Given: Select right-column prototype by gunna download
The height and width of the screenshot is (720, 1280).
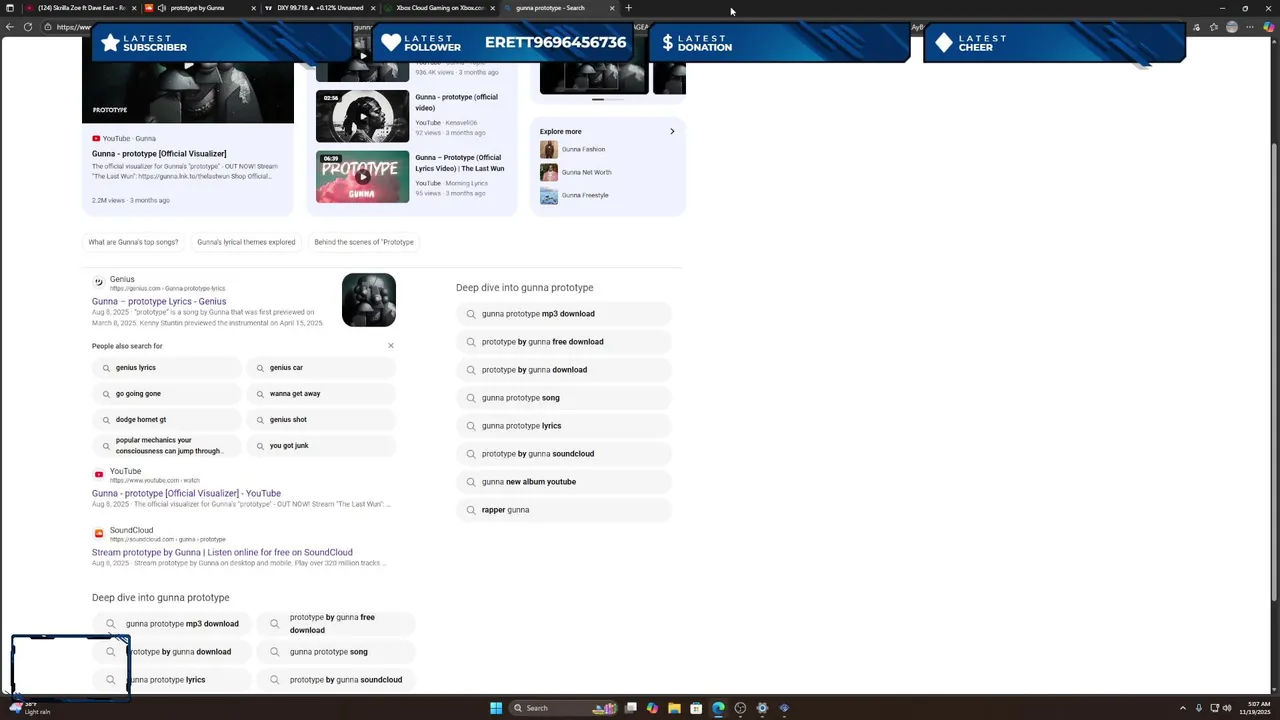Looking at the screenshot, I should click(x=564, y=370).
